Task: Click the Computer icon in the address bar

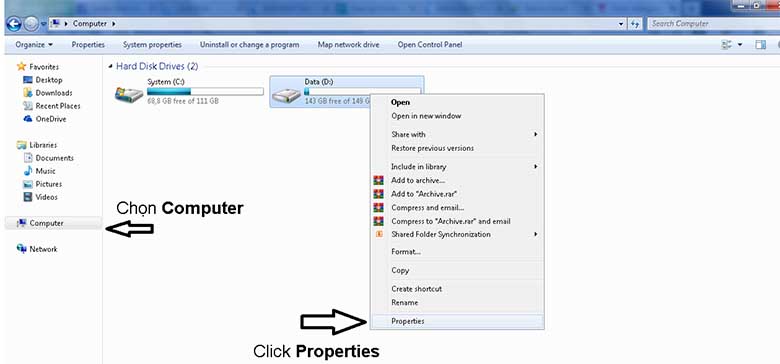Action: coord(56,23)
